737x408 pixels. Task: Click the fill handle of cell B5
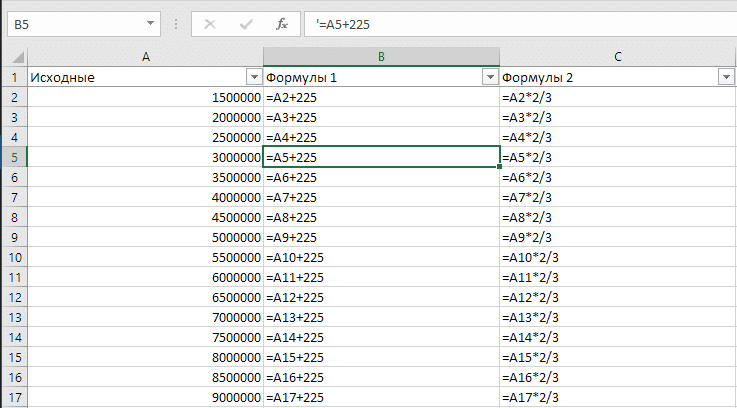click(500, 167)
